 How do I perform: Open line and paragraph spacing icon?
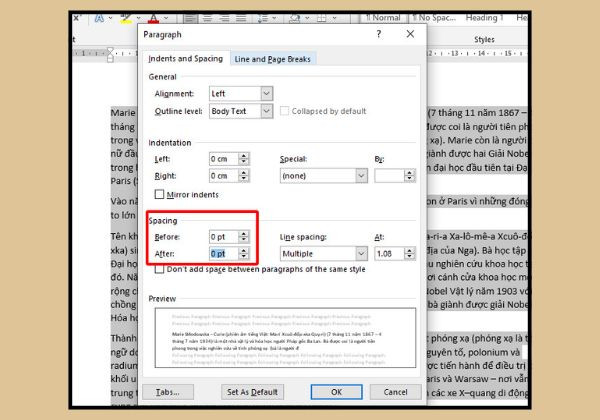263,18
